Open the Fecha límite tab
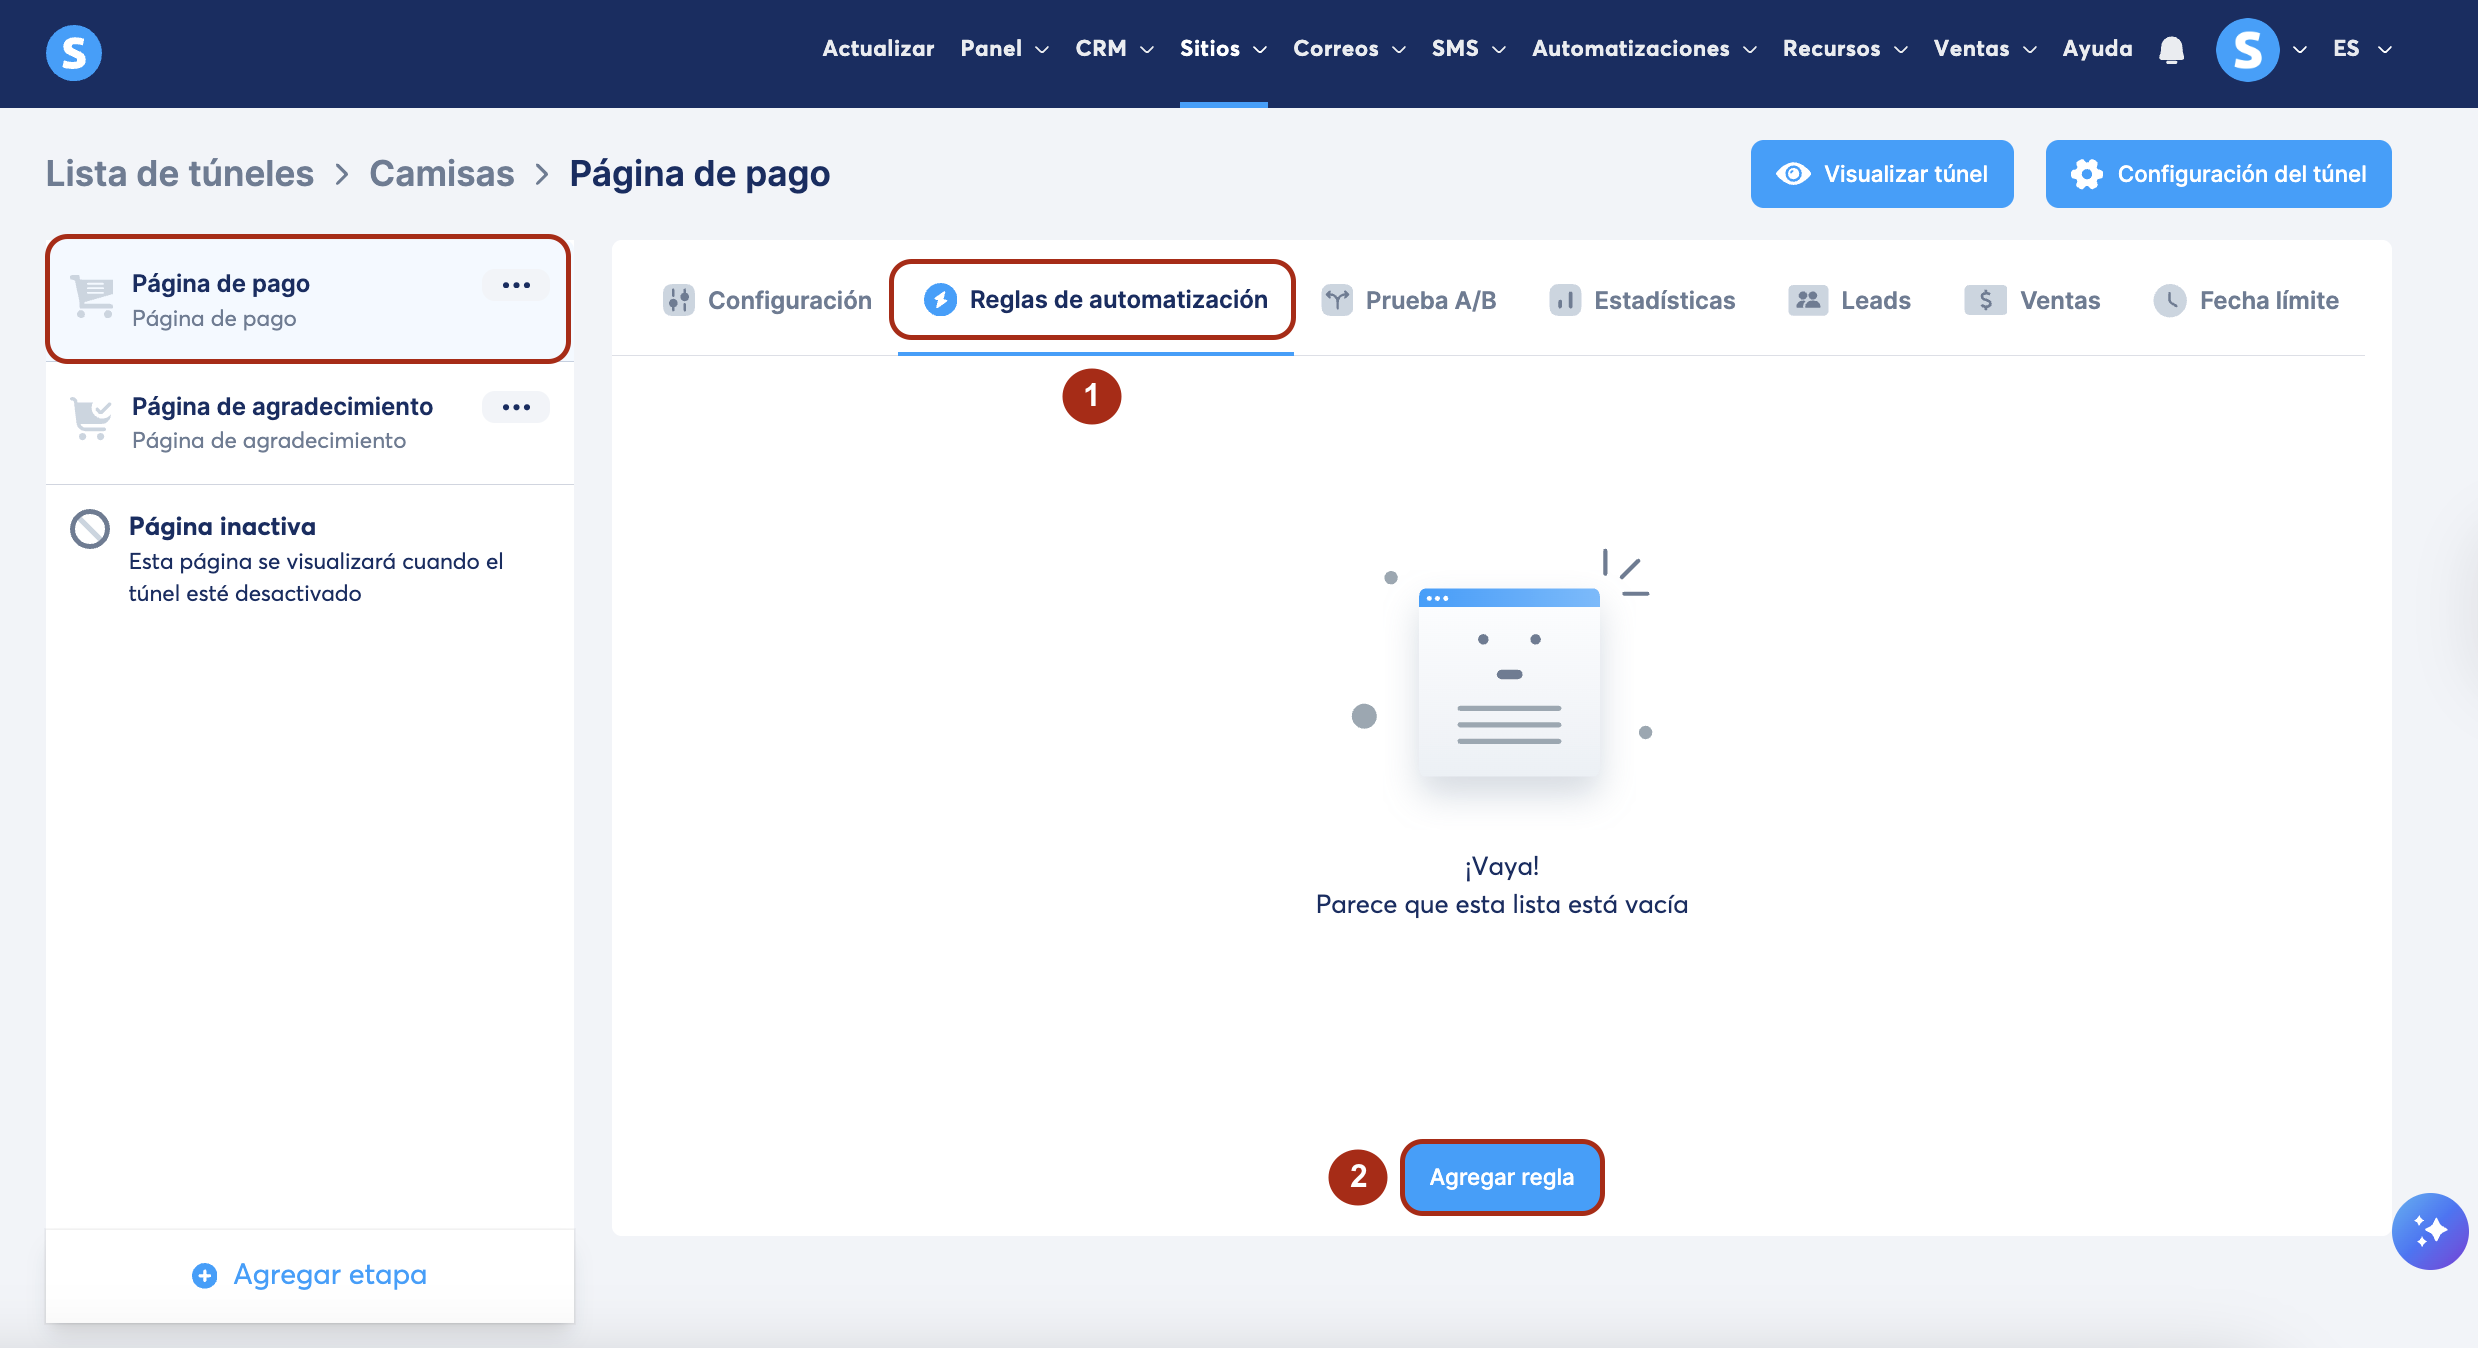 click(x=2246, y=300)
